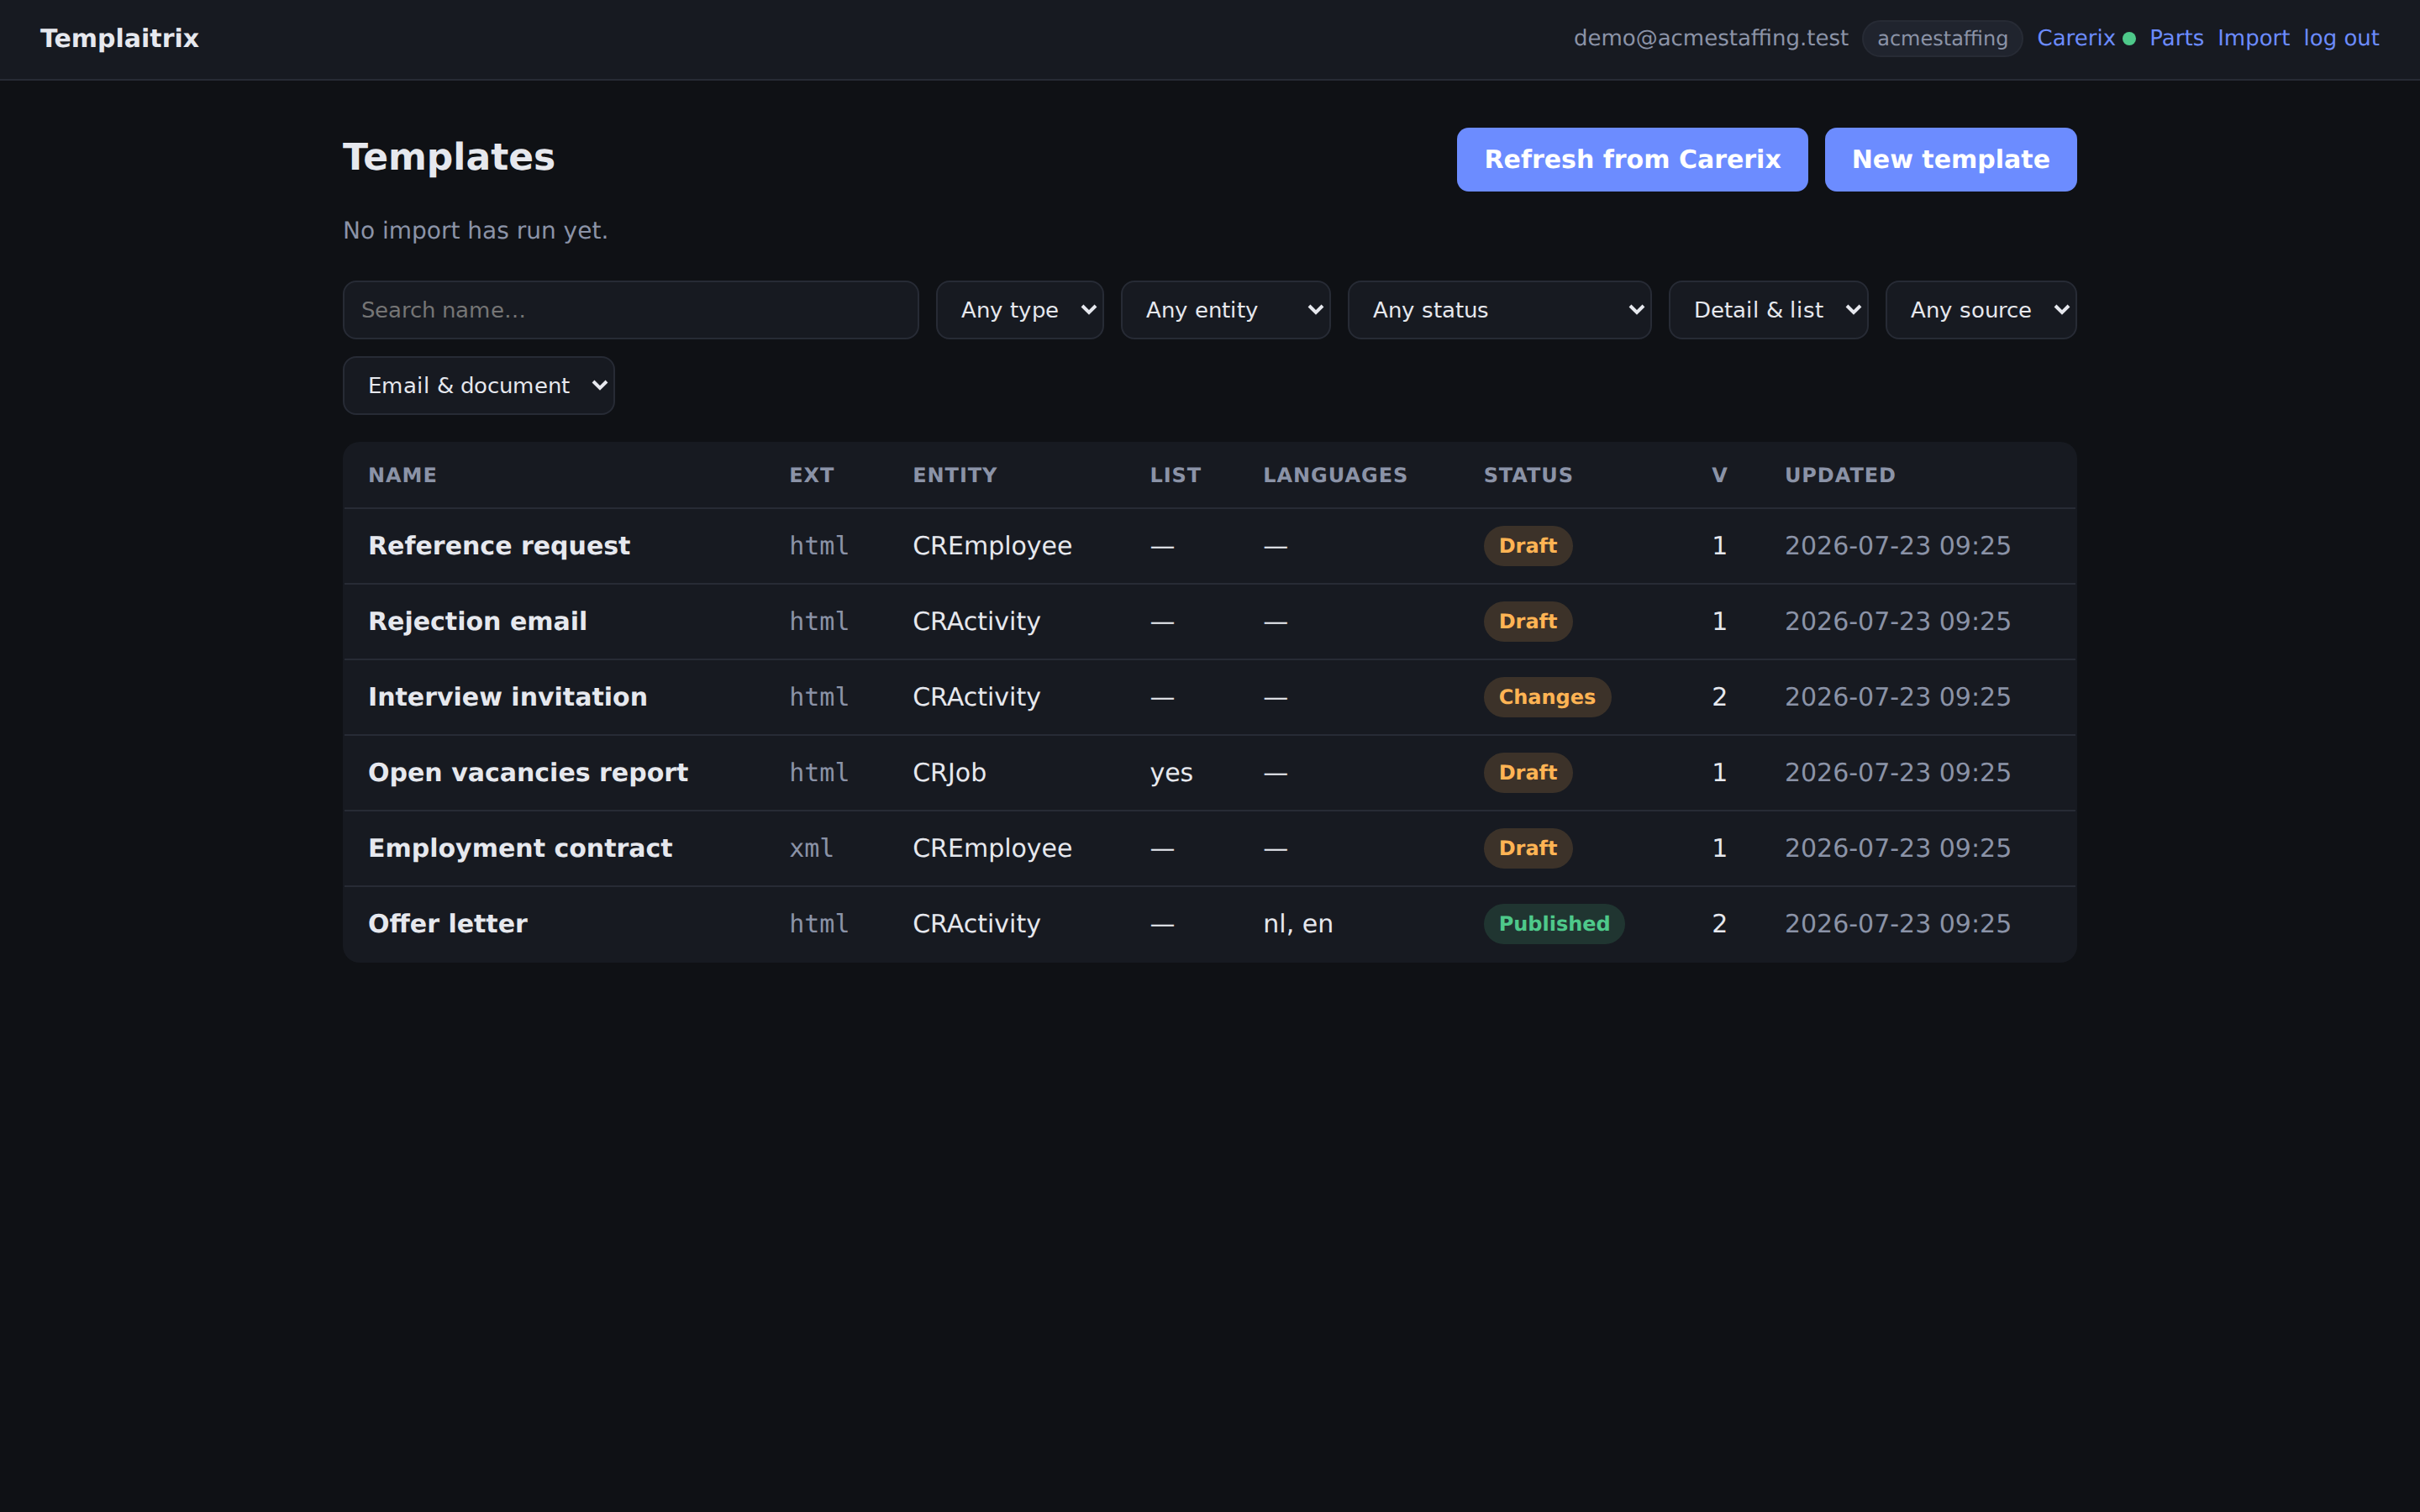2420x1512 pixels.
Task: Click Draft badge for Open vacancies report
Action: tap(1527, 772)
